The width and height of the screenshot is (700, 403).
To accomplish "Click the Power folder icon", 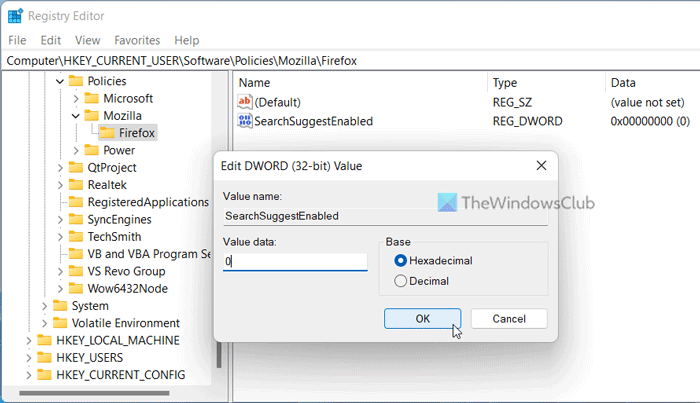I will pyautogui.click(x=92, y=150).
